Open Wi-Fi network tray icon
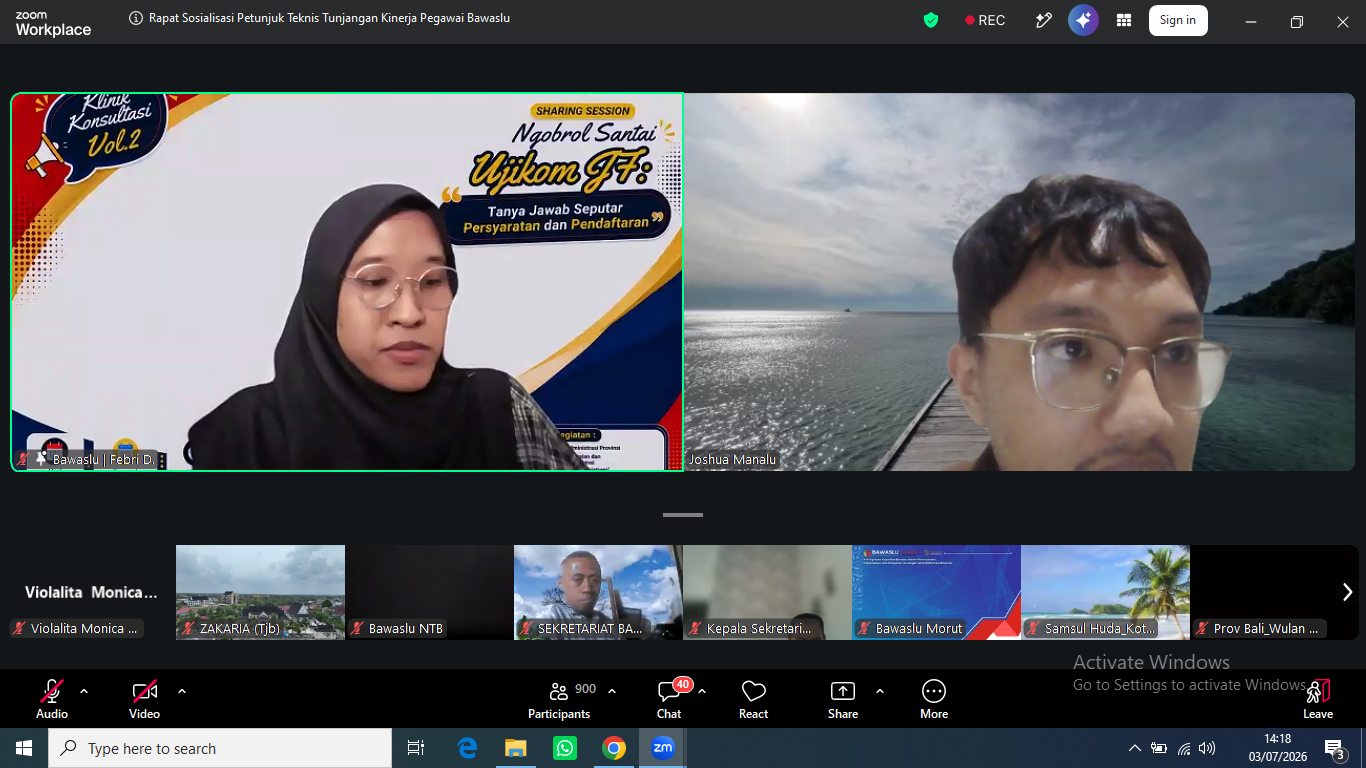 click(1184, 748)
